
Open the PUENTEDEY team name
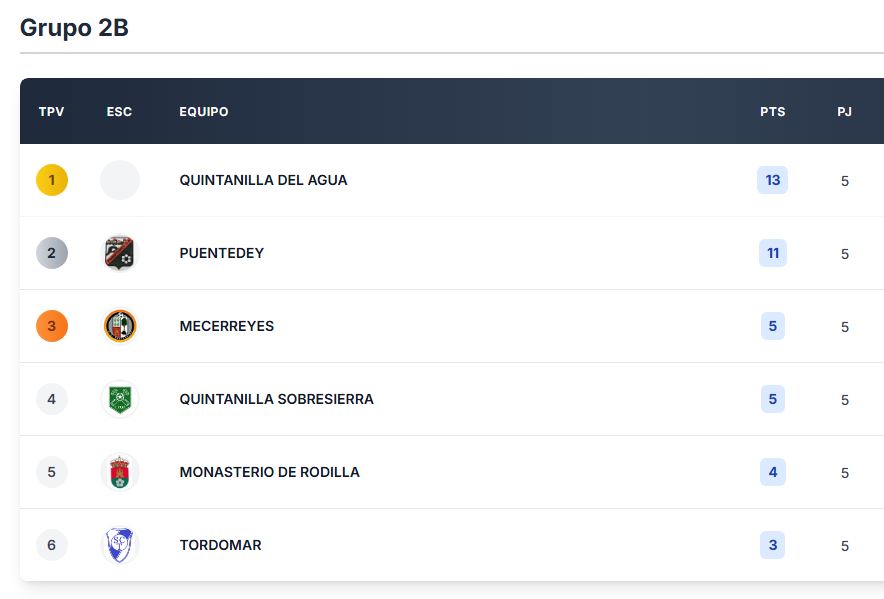pos(222,253)
